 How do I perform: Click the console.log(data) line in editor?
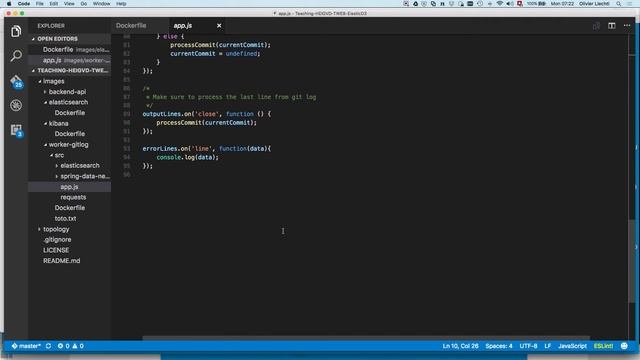187,157
